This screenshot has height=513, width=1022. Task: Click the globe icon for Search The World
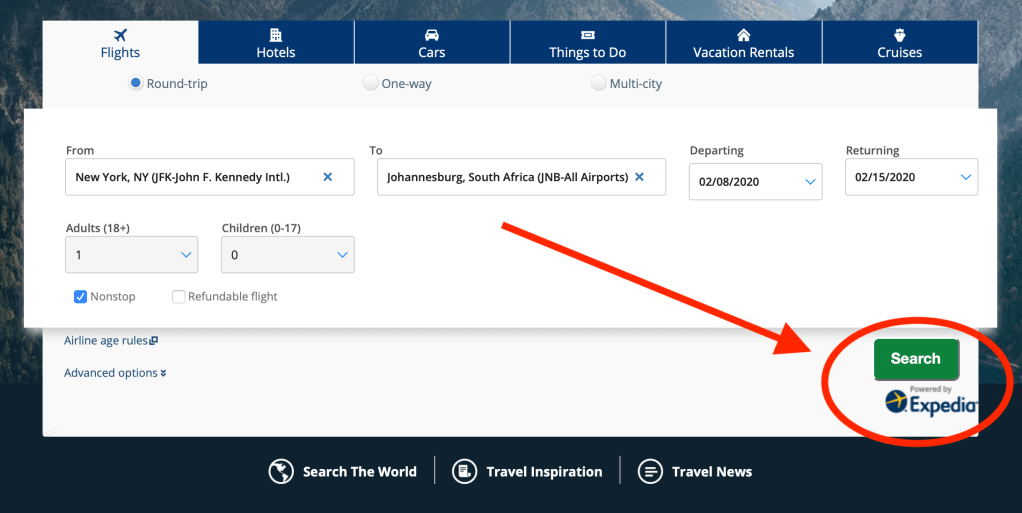281,471
